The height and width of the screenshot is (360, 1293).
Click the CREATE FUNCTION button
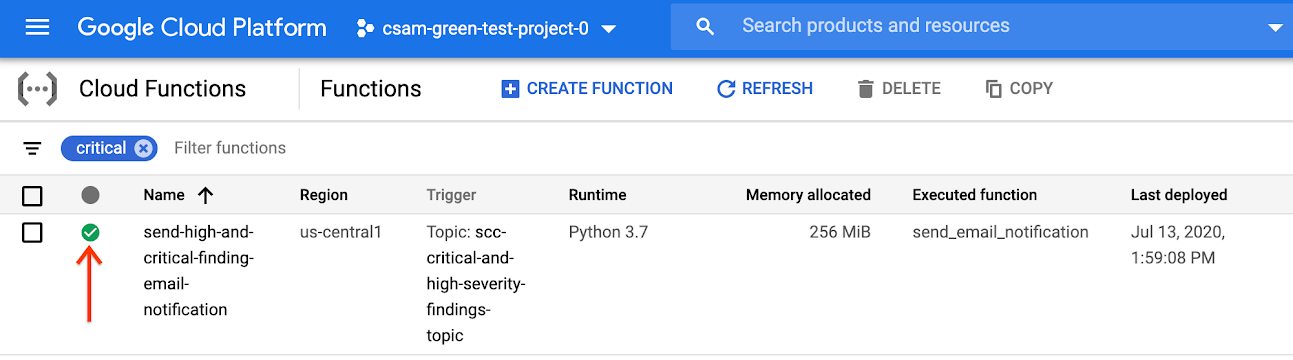tap(587, 89)
